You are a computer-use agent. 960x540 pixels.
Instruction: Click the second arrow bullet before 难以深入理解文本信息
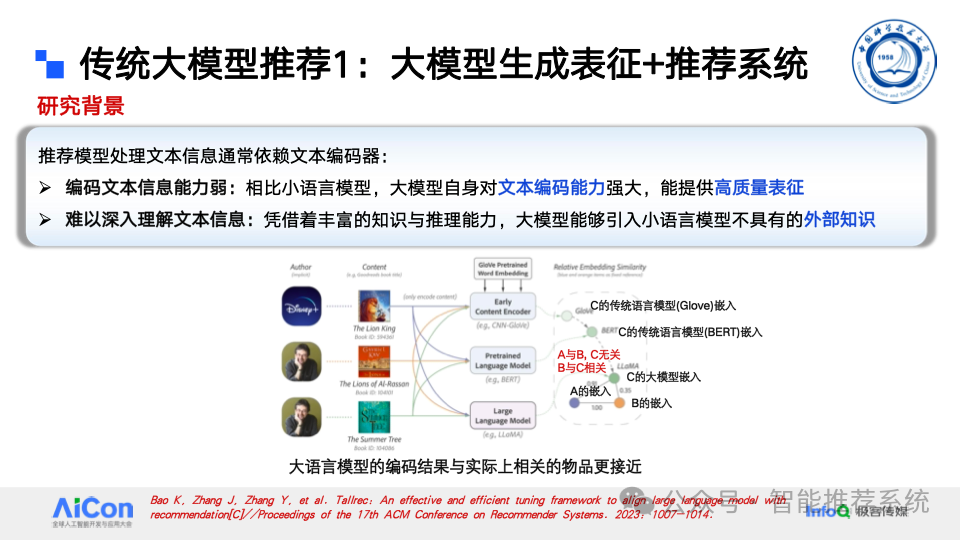[45, 219]
